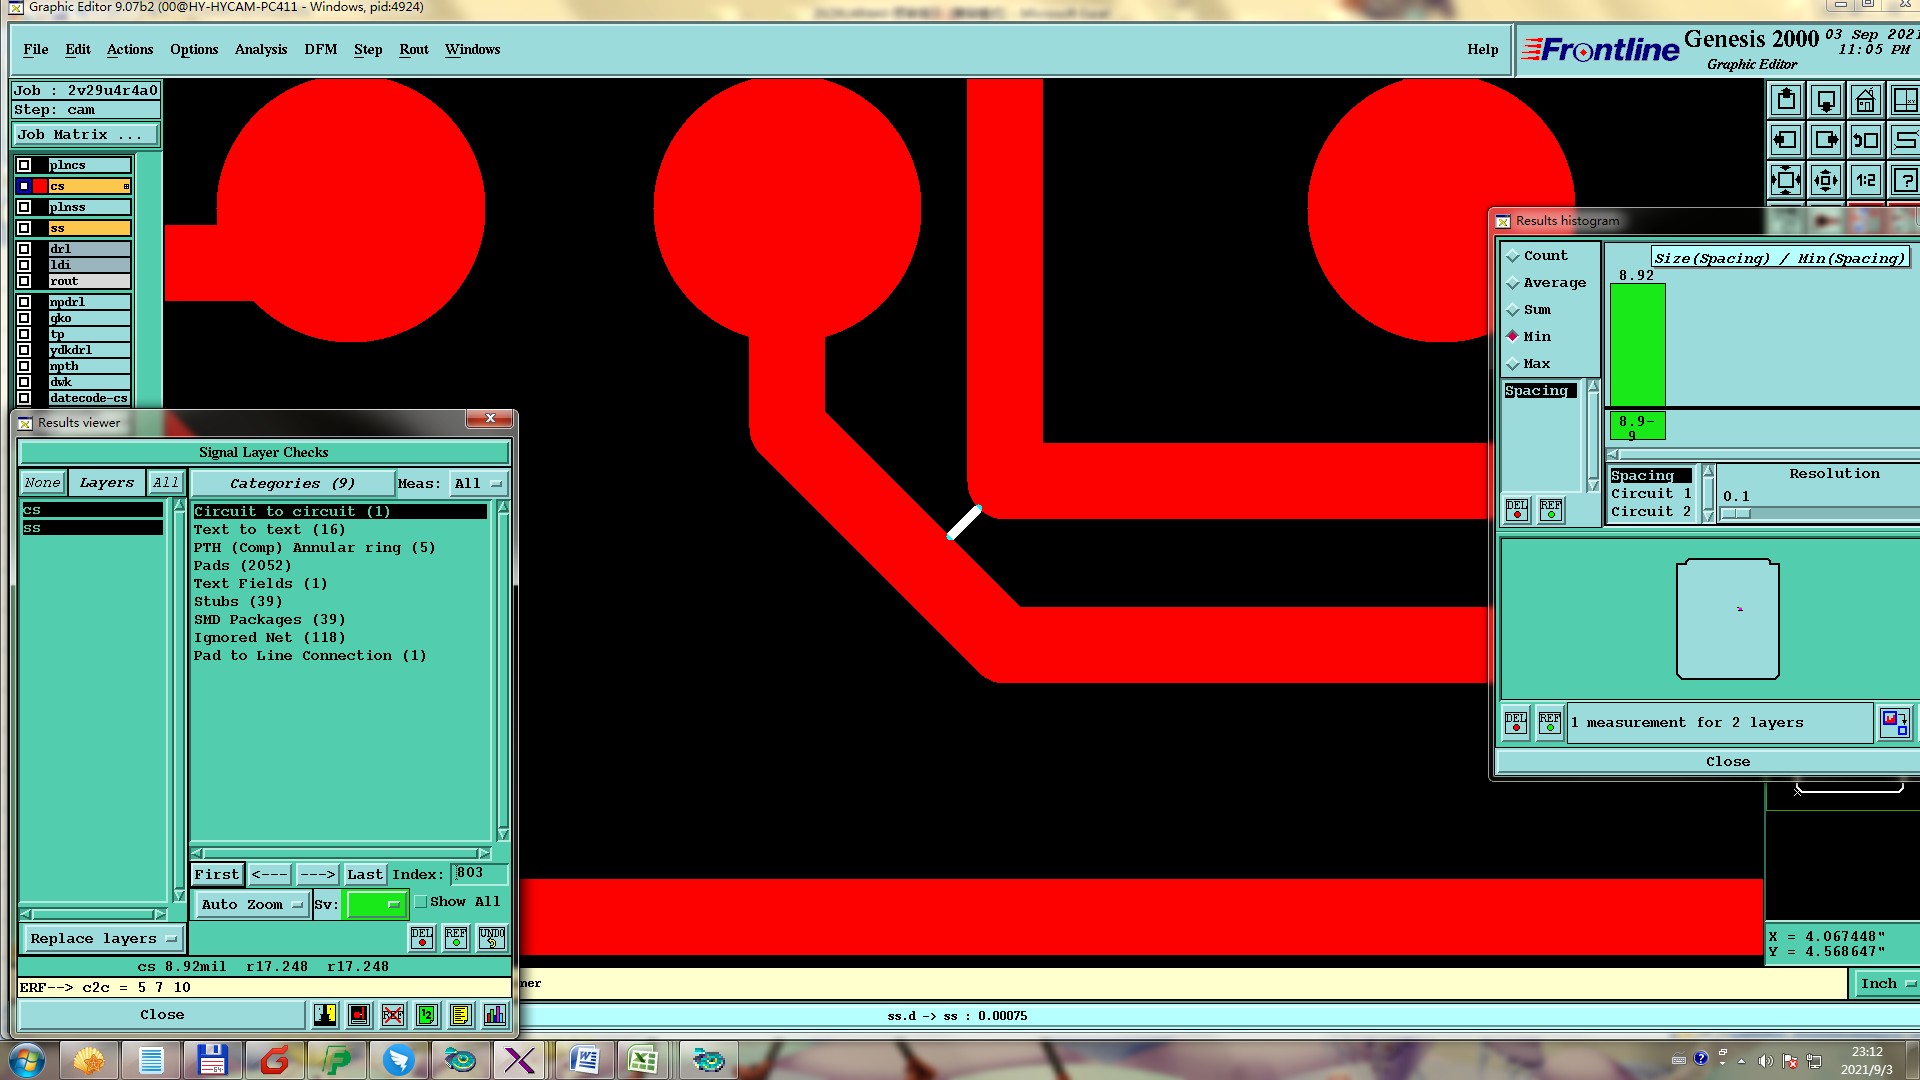Image resolution: width=1920 pixels, height=1080 pixels.
Task: Click the pan left view icon
Action: [1786, 141]
